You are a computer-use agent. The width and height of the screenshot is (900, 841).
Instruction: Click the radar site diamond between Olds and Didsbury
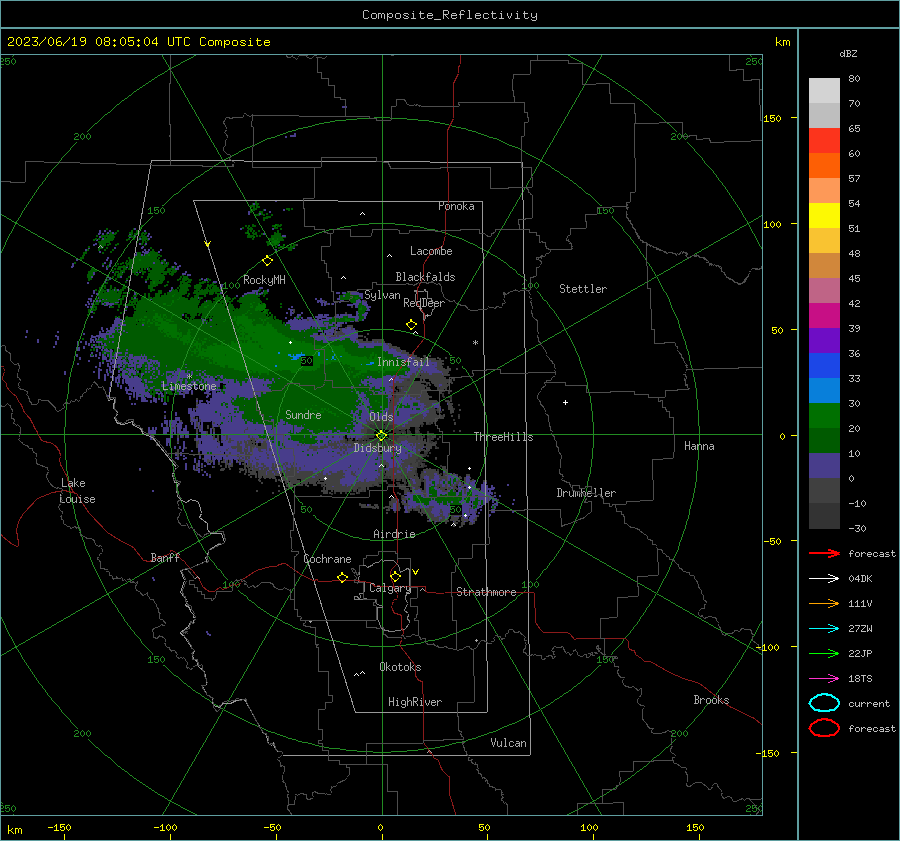(x=381, y=436)
